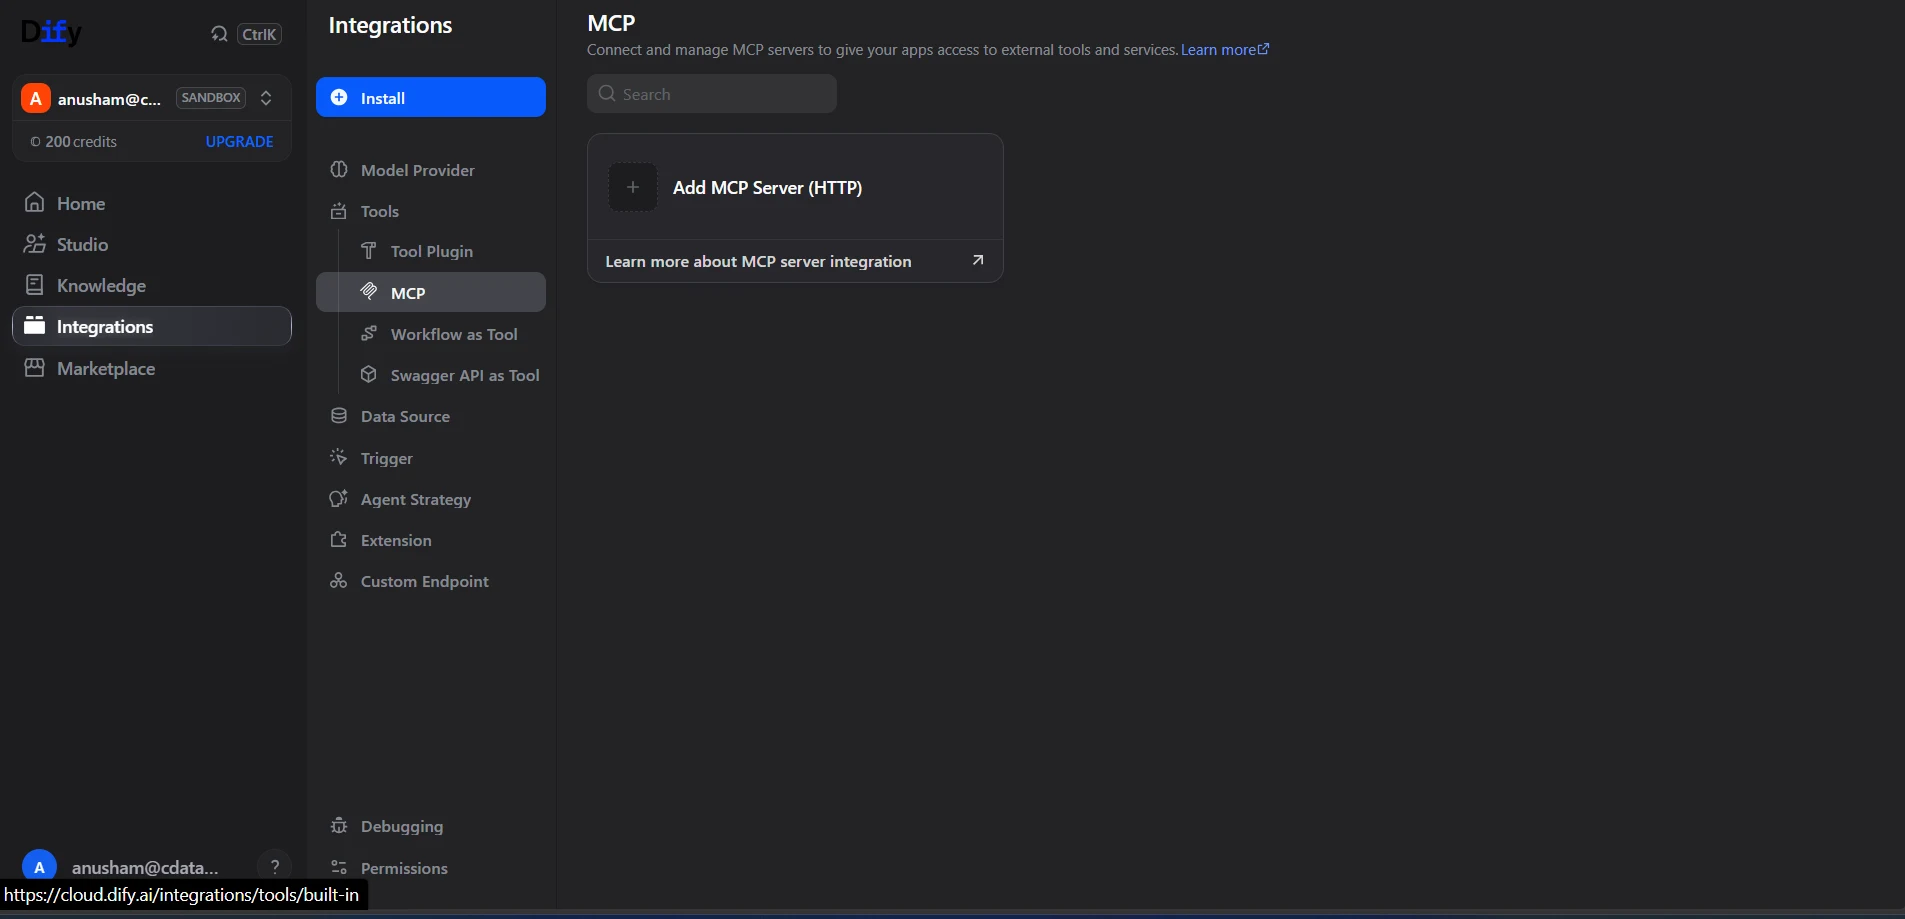Viewport: 1905px width, 919px height.
Task: Click the Tool Plugin hammer icon
Action: click(369, 250)
